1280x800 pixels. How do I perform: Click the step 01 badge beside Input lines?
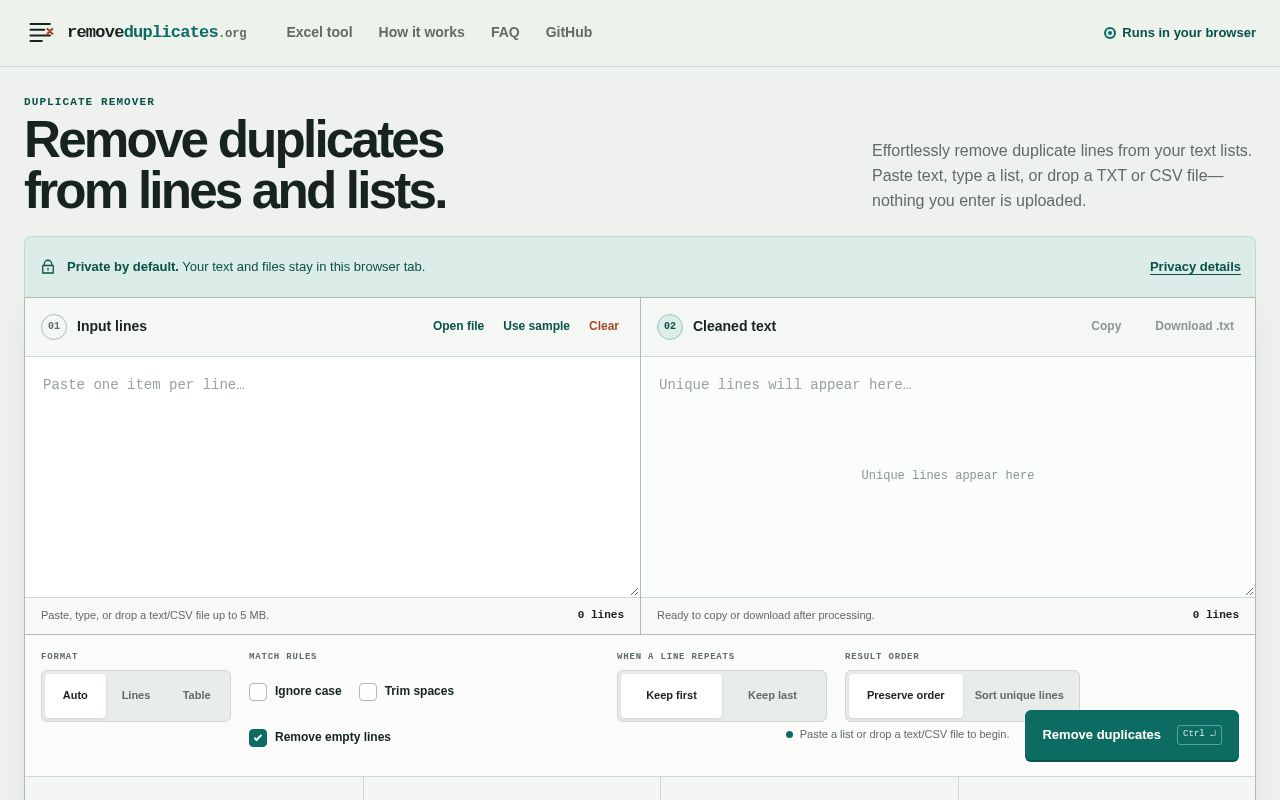click(x=54, y=327)
